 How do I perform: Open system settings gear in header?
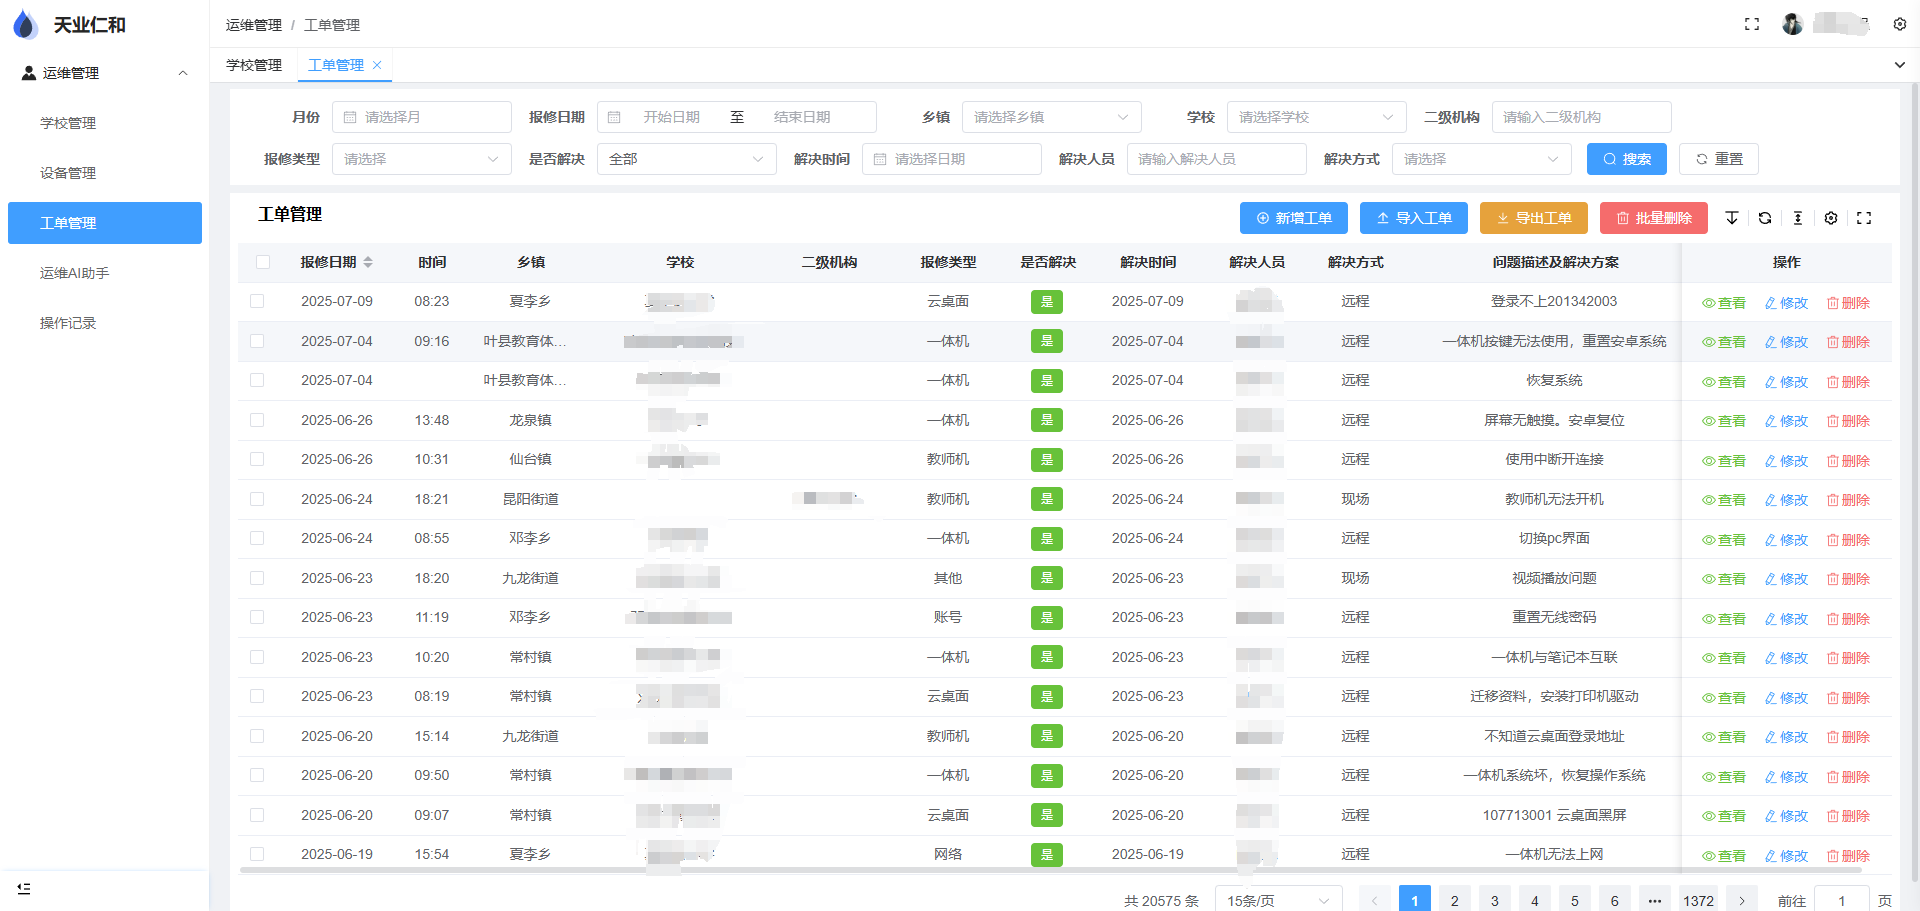(1900, 24)
